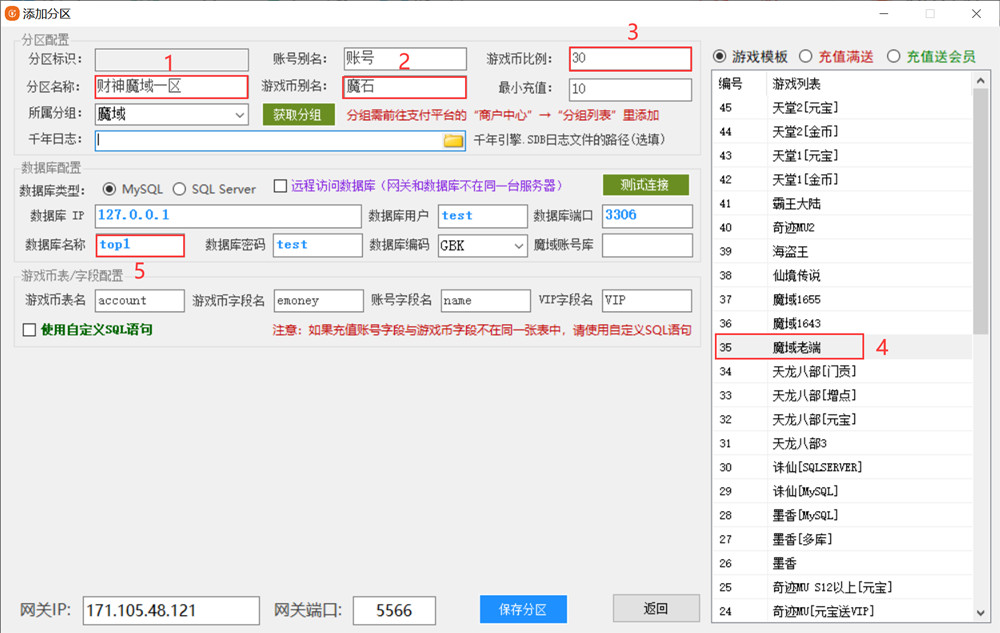Viewport: 1000px width, 633px height.
Task: Open the 所属分组 dropdown
Action: tap(239, 115)
